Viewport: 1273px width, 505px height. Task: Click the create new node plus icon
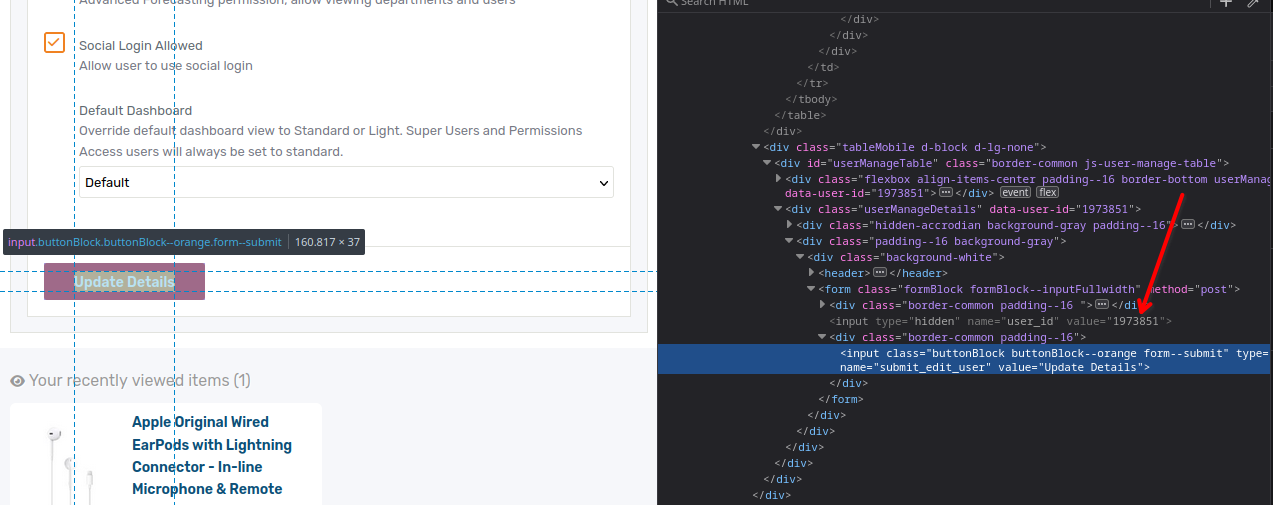1226,3
